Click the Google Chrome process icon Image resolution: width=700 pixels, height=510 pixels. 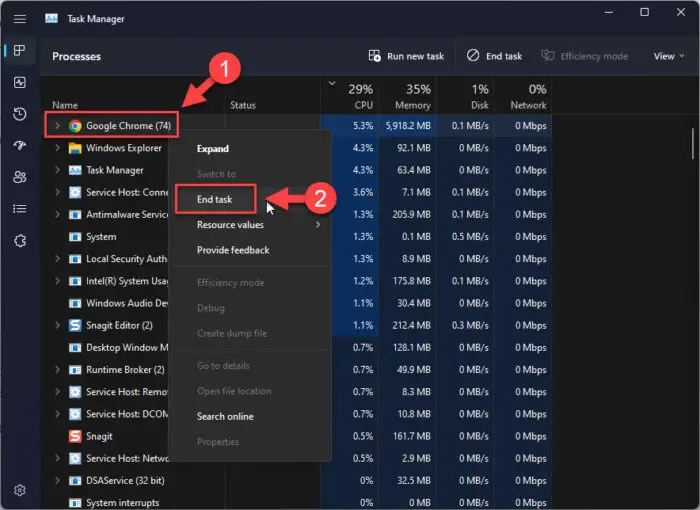75,126
